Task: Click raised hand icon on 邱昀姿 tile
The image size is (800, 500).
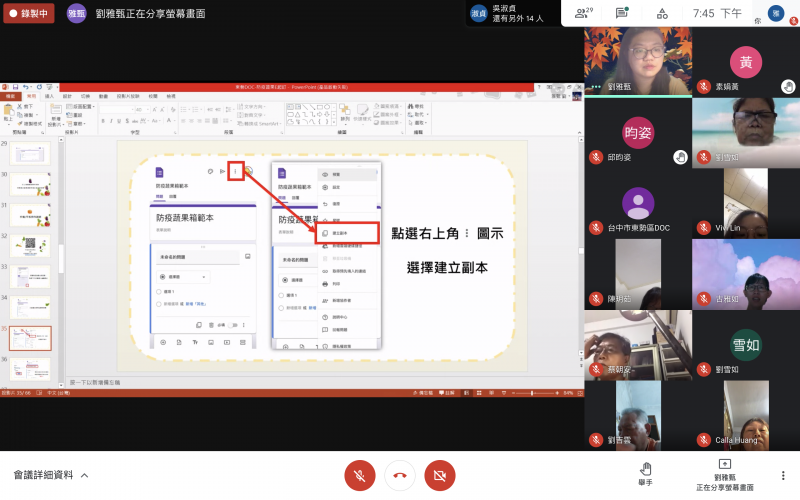Action: click(x=680, y=157)
